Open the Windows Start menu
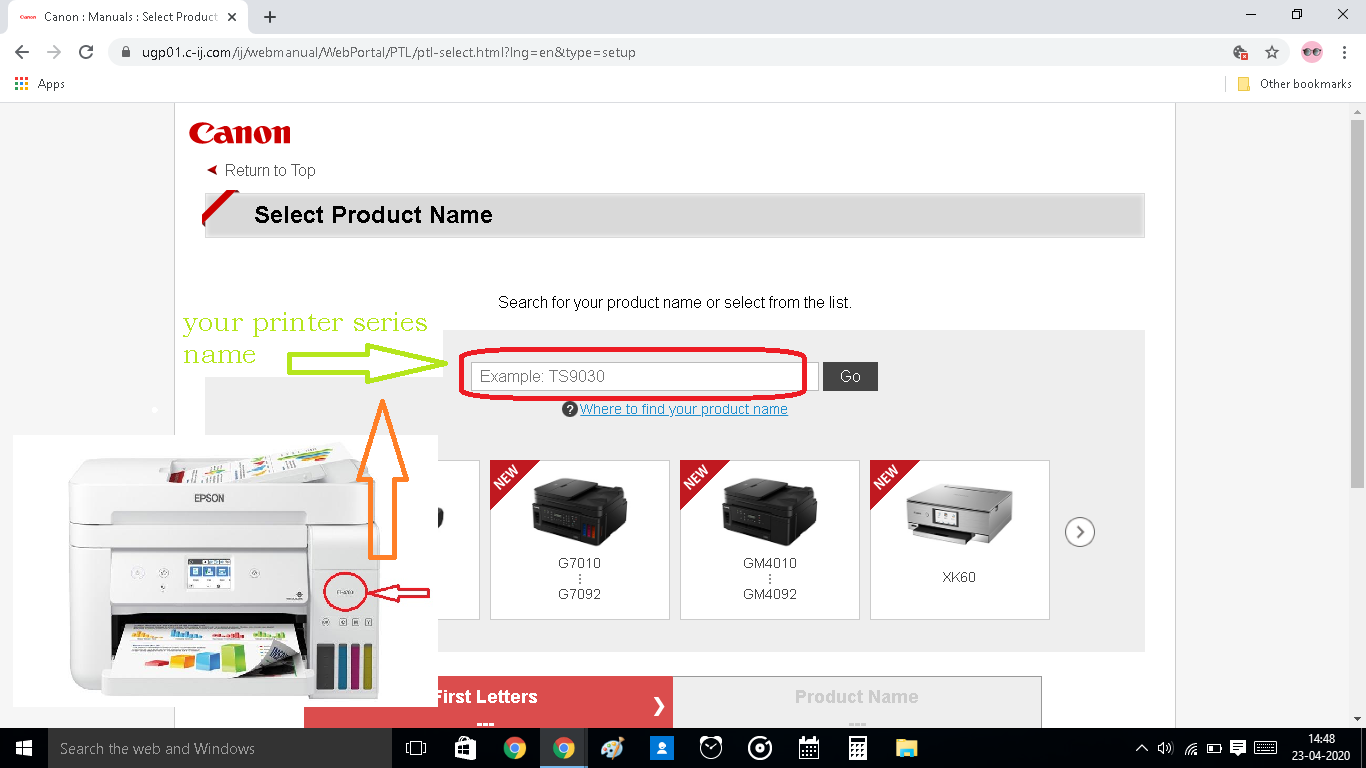1366x768 pixels. [24, 748]
